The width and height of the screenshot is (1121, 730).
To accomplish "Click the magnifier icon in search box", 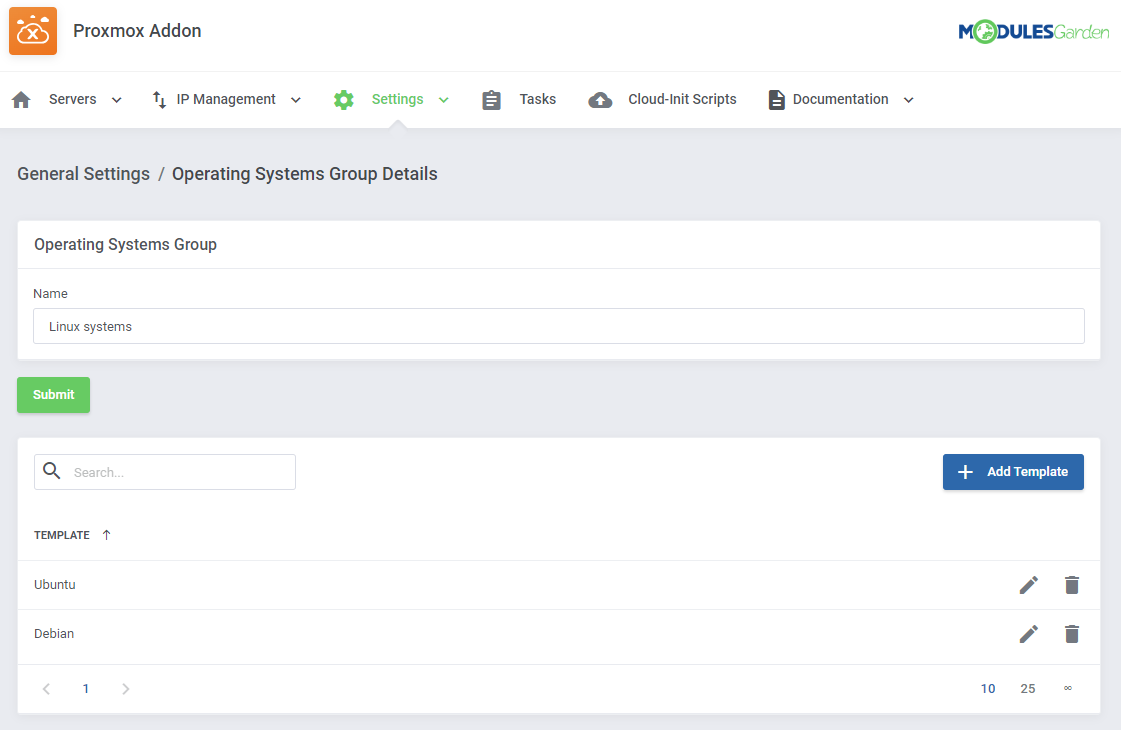I will (51, 470).
